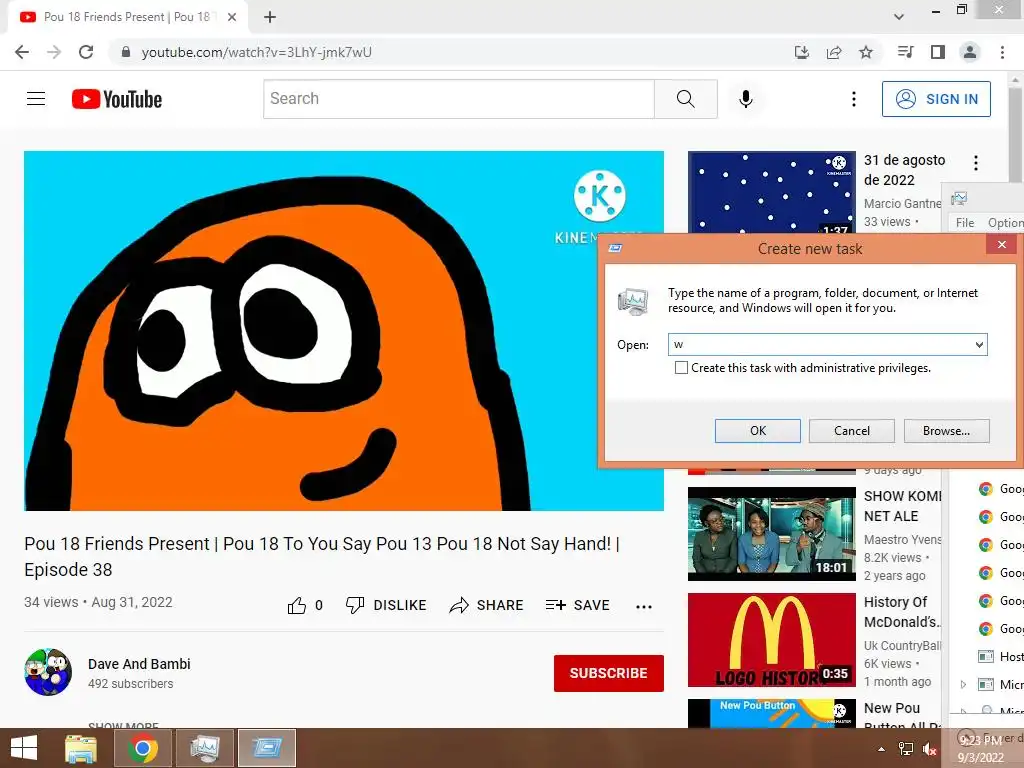1024x768 pixels.
Task: Open the Chrome media control icon
Action: [905, 52]
